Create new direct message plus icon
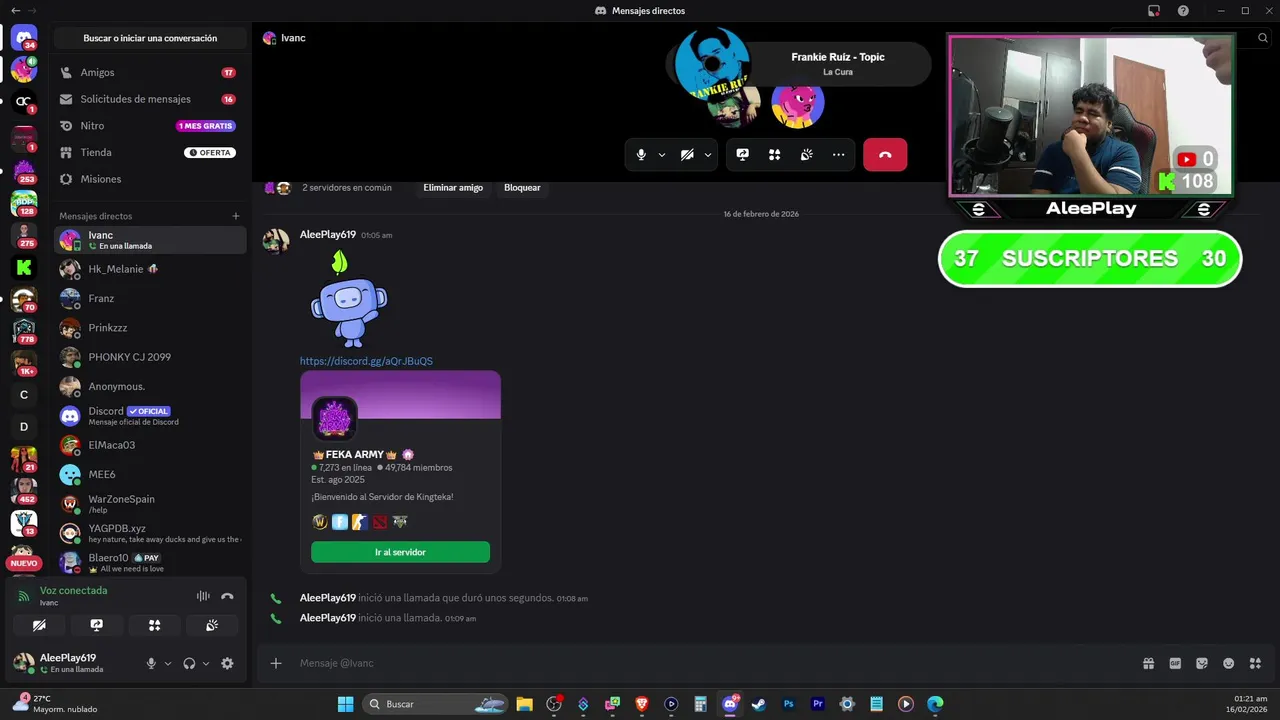The height and width of the screenshot is (720, 1280). click(236, 216)
